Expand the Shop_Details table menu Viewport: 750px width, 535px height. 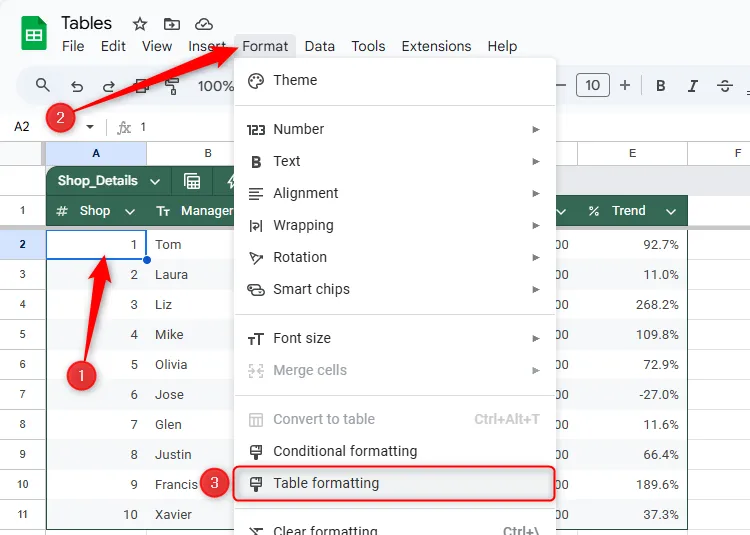(x=155, y=181)
